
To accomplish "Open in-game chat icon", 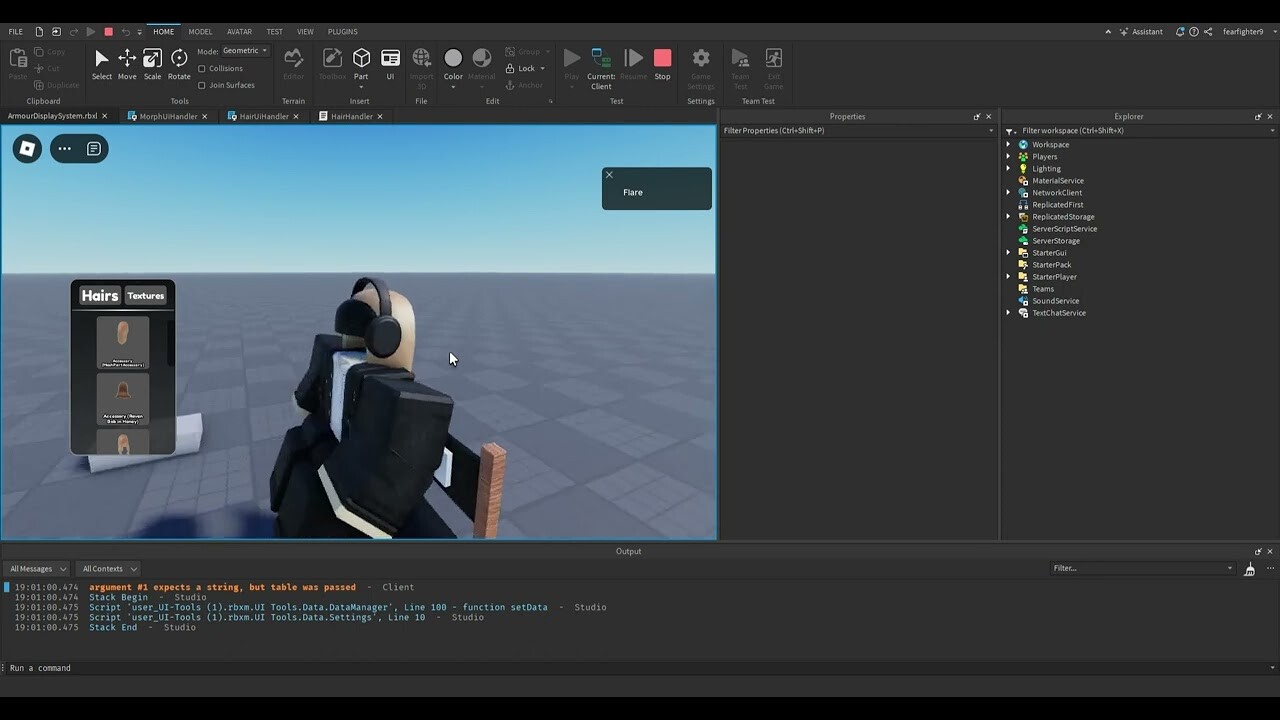I will [x=94, y=149].
